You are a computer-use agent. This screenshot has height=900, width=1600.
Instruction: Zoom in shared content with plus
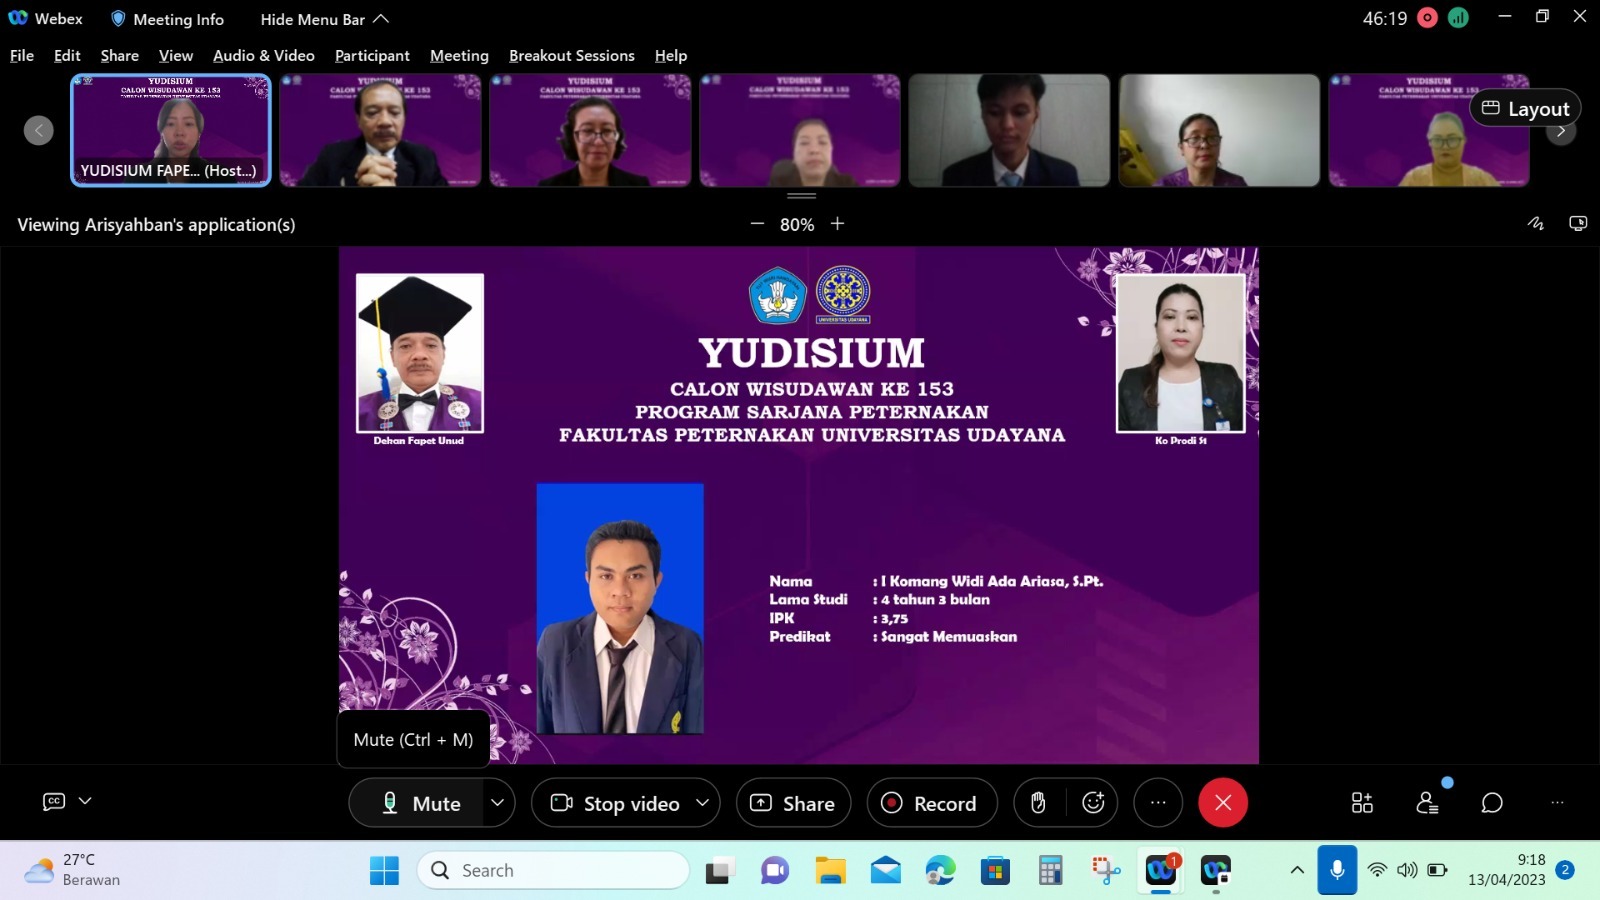838,224
